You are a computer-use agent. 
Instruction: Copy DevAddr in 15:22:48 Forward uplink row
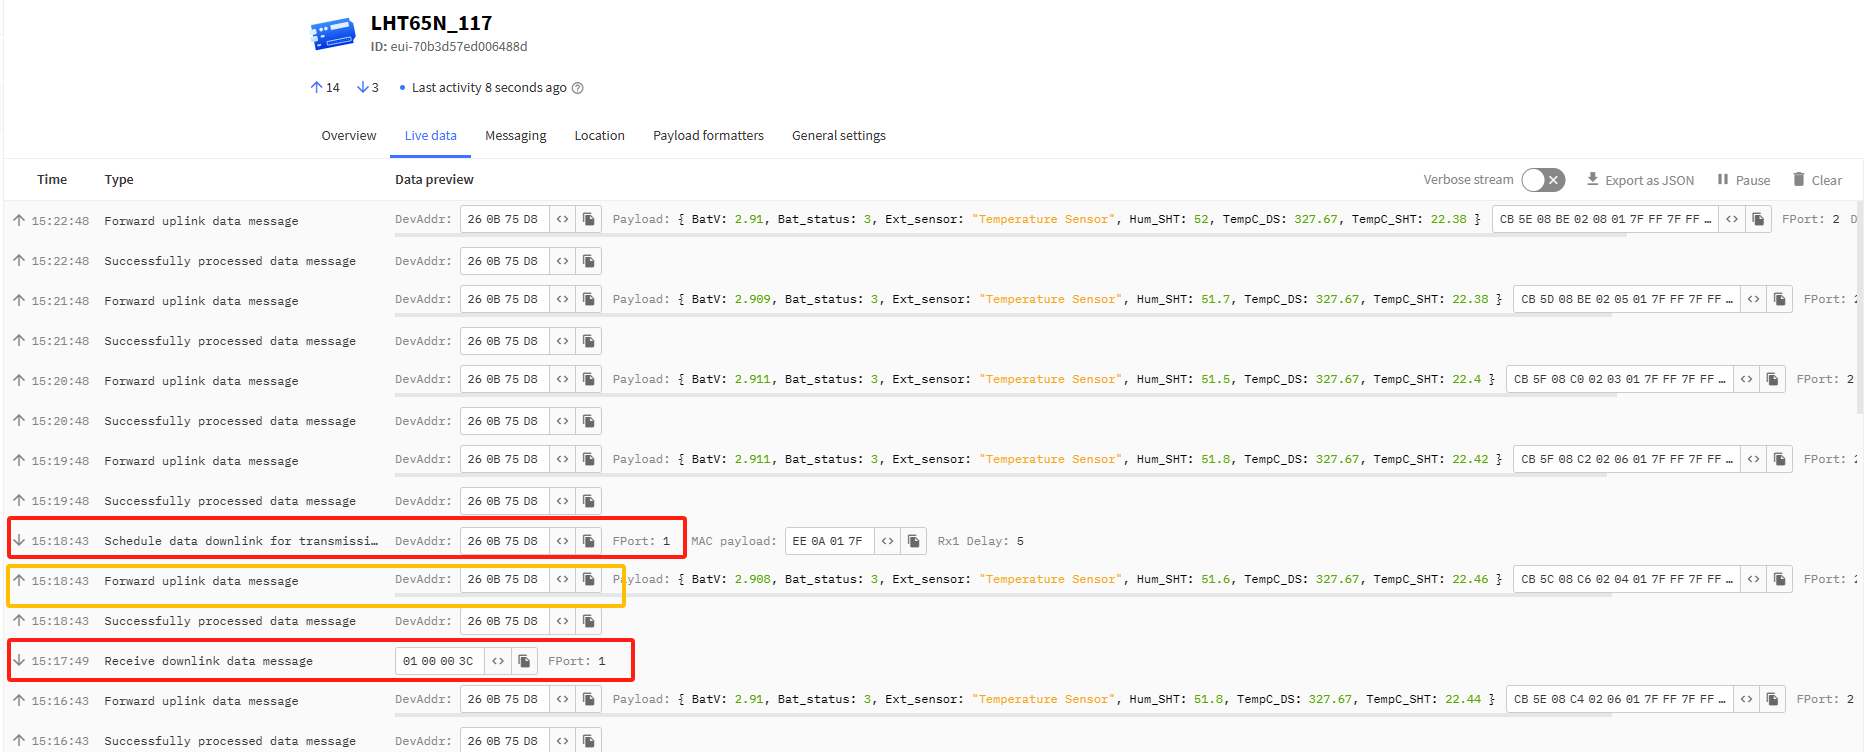(589, 219)
